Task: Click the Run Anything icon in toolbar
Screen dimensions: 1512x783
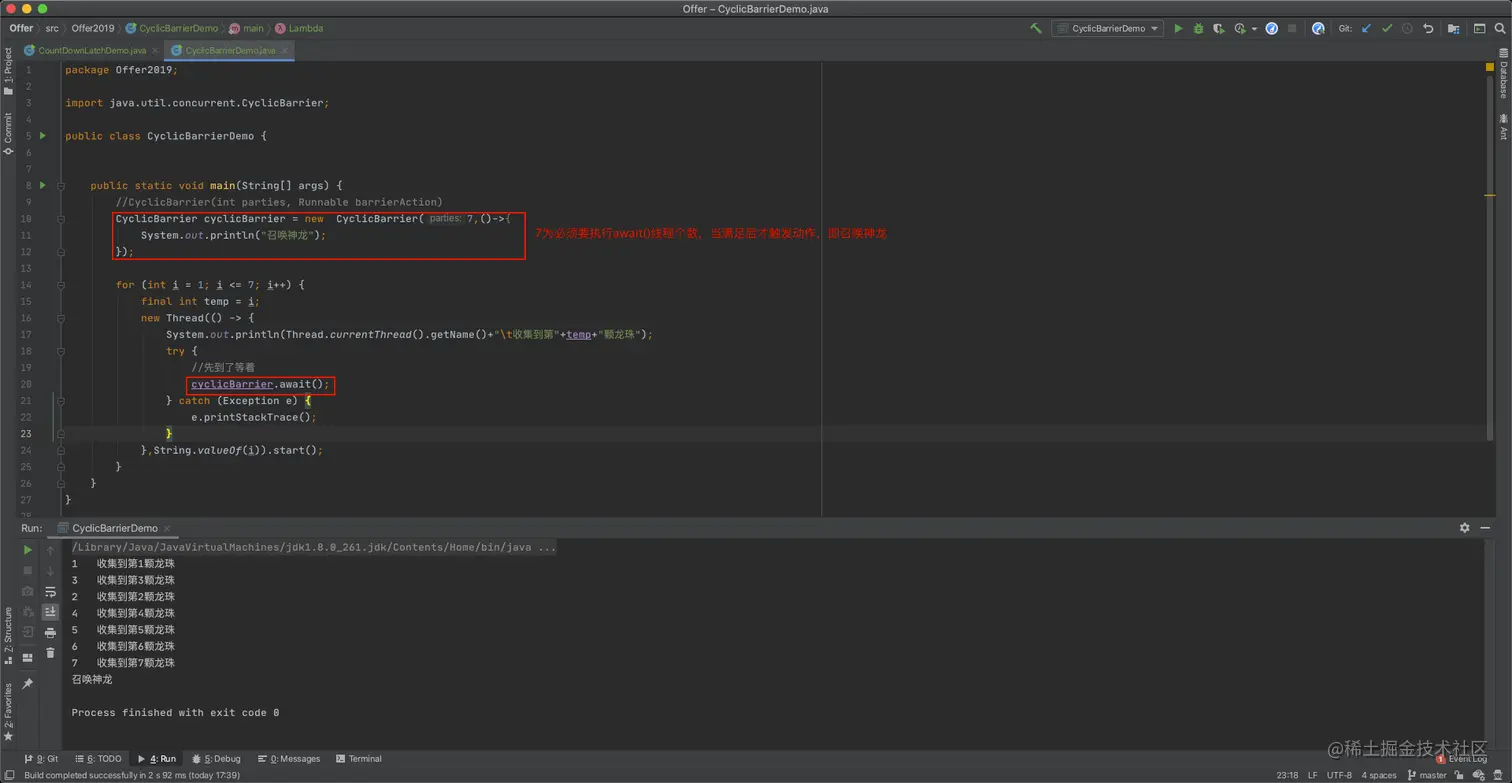Action: click(x=1479, y=29)
